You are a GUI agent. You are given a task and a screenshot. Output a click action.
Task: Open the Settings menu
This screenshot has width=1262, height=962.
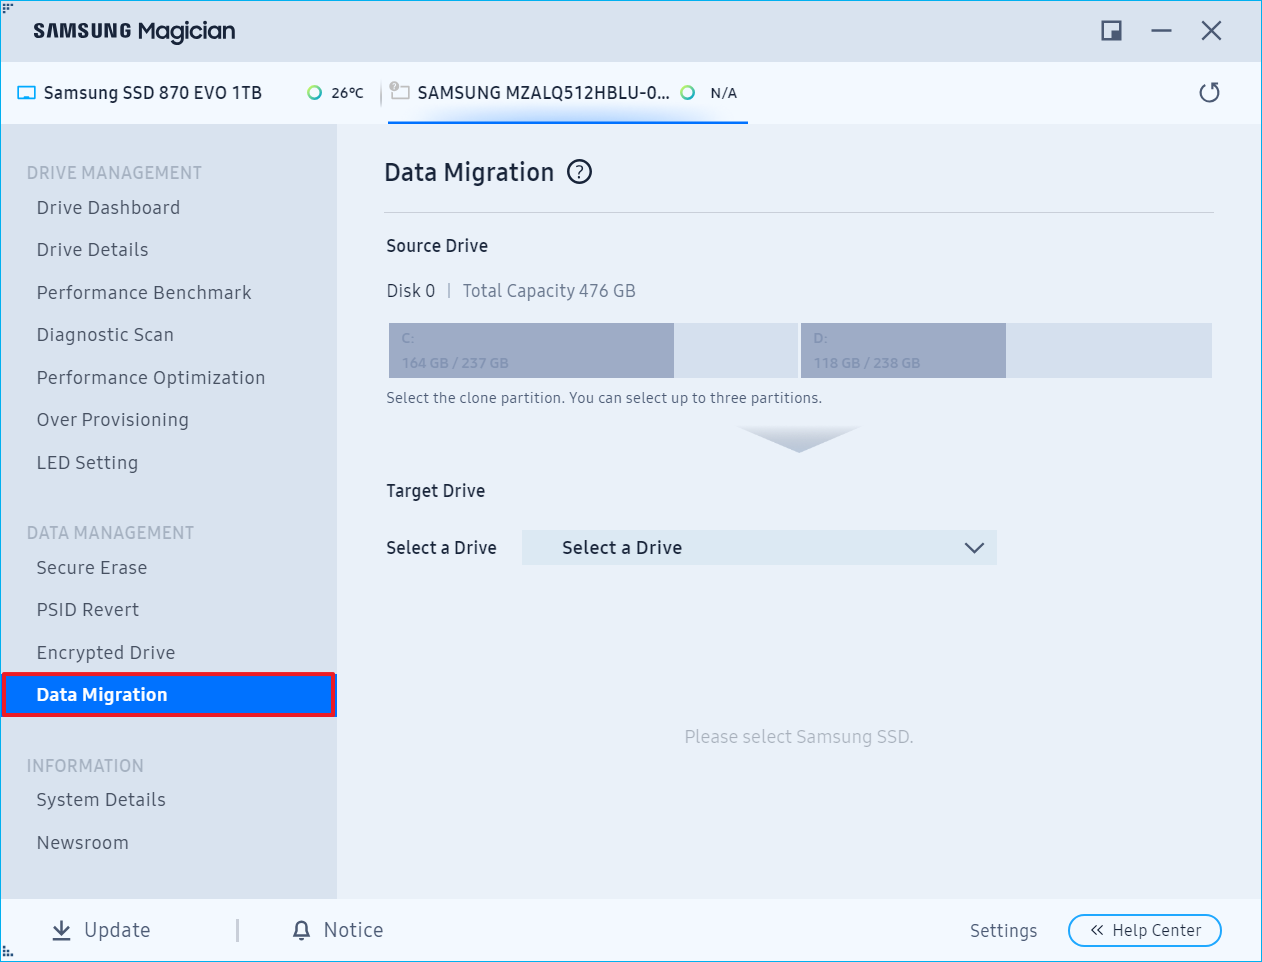tap(1003, 930)
